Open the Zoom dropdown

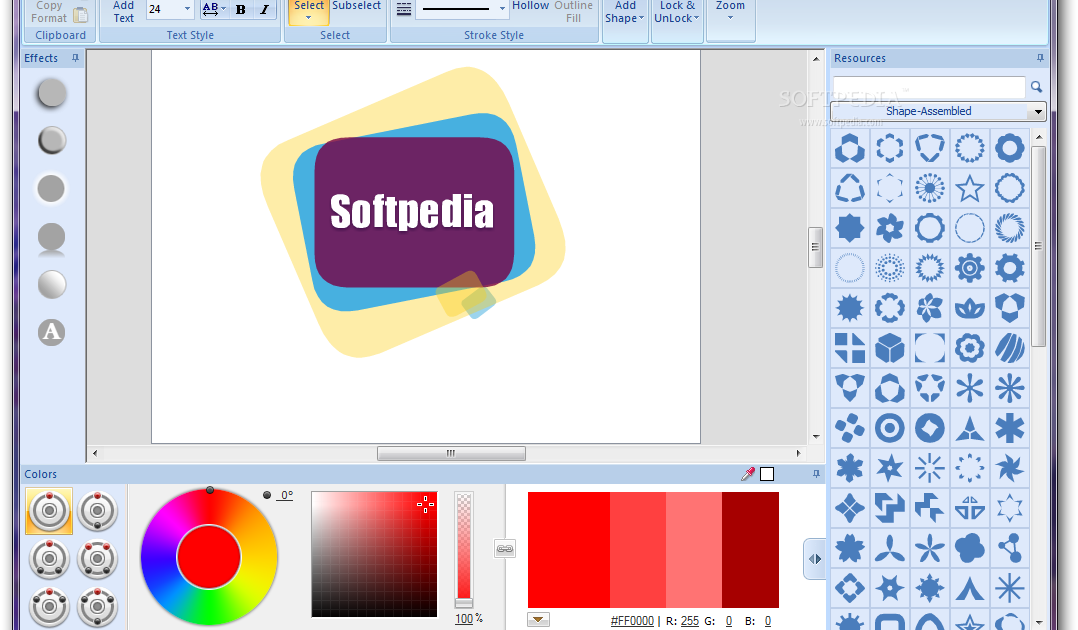(730, 10)
